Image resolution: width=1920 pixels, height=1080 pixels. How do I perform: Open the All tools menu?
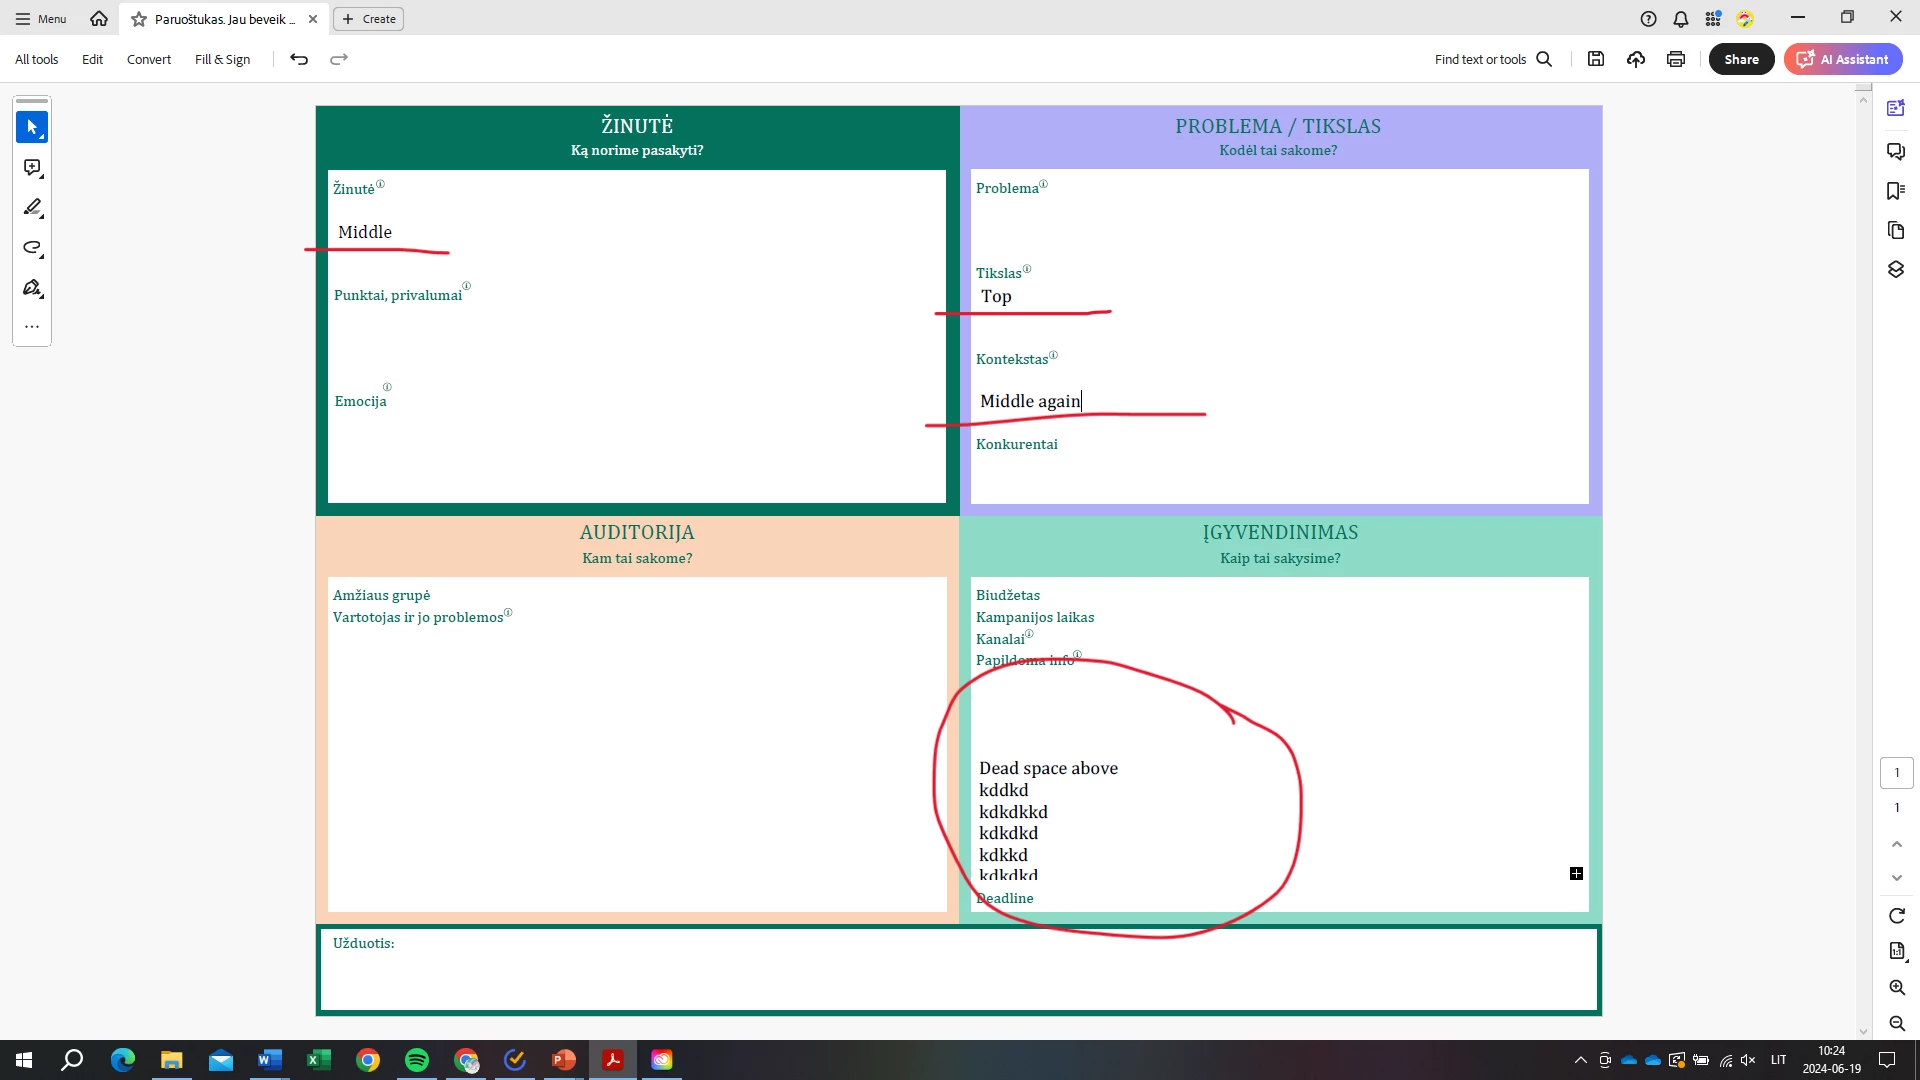click(x=36, y=59)
